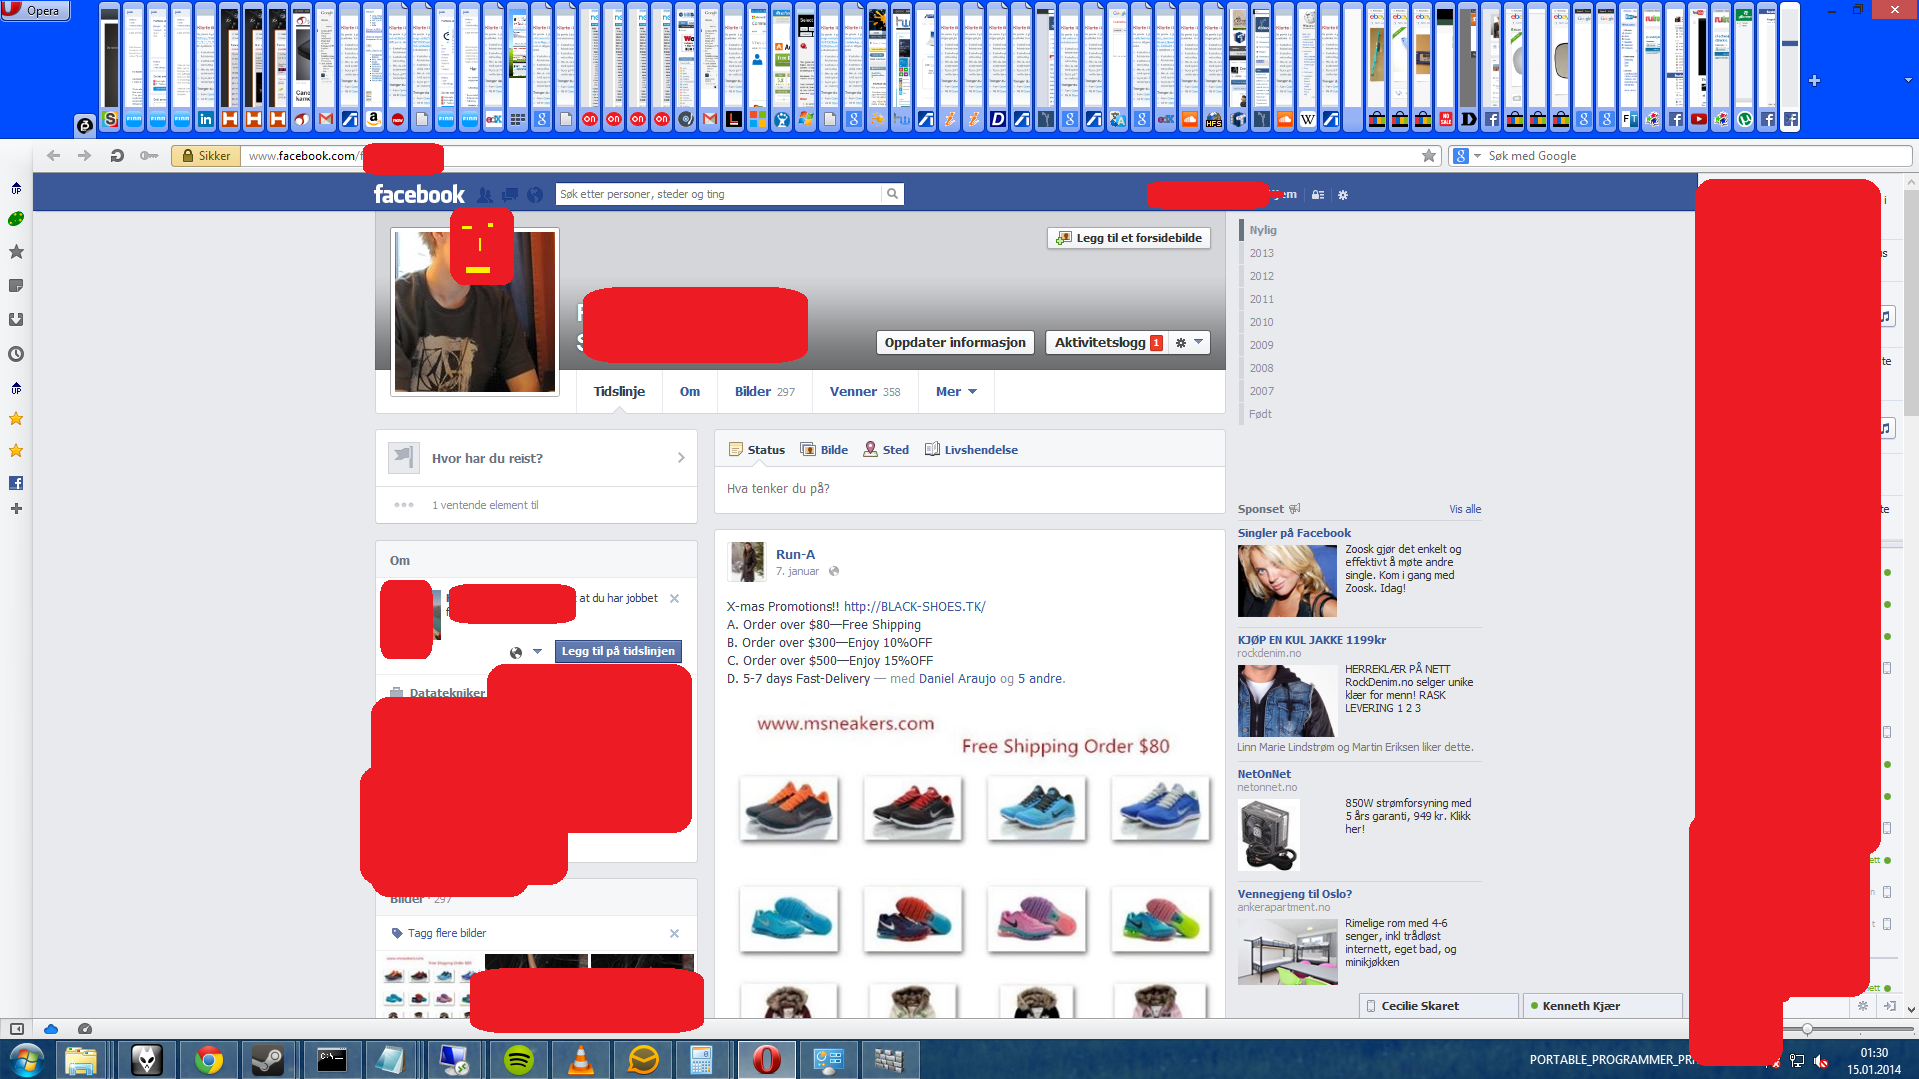The width and height of the screenshot is (1919, 1079).
Task: Open privacy shortcuts icon in Facebook header
Action: [1318, 195]
